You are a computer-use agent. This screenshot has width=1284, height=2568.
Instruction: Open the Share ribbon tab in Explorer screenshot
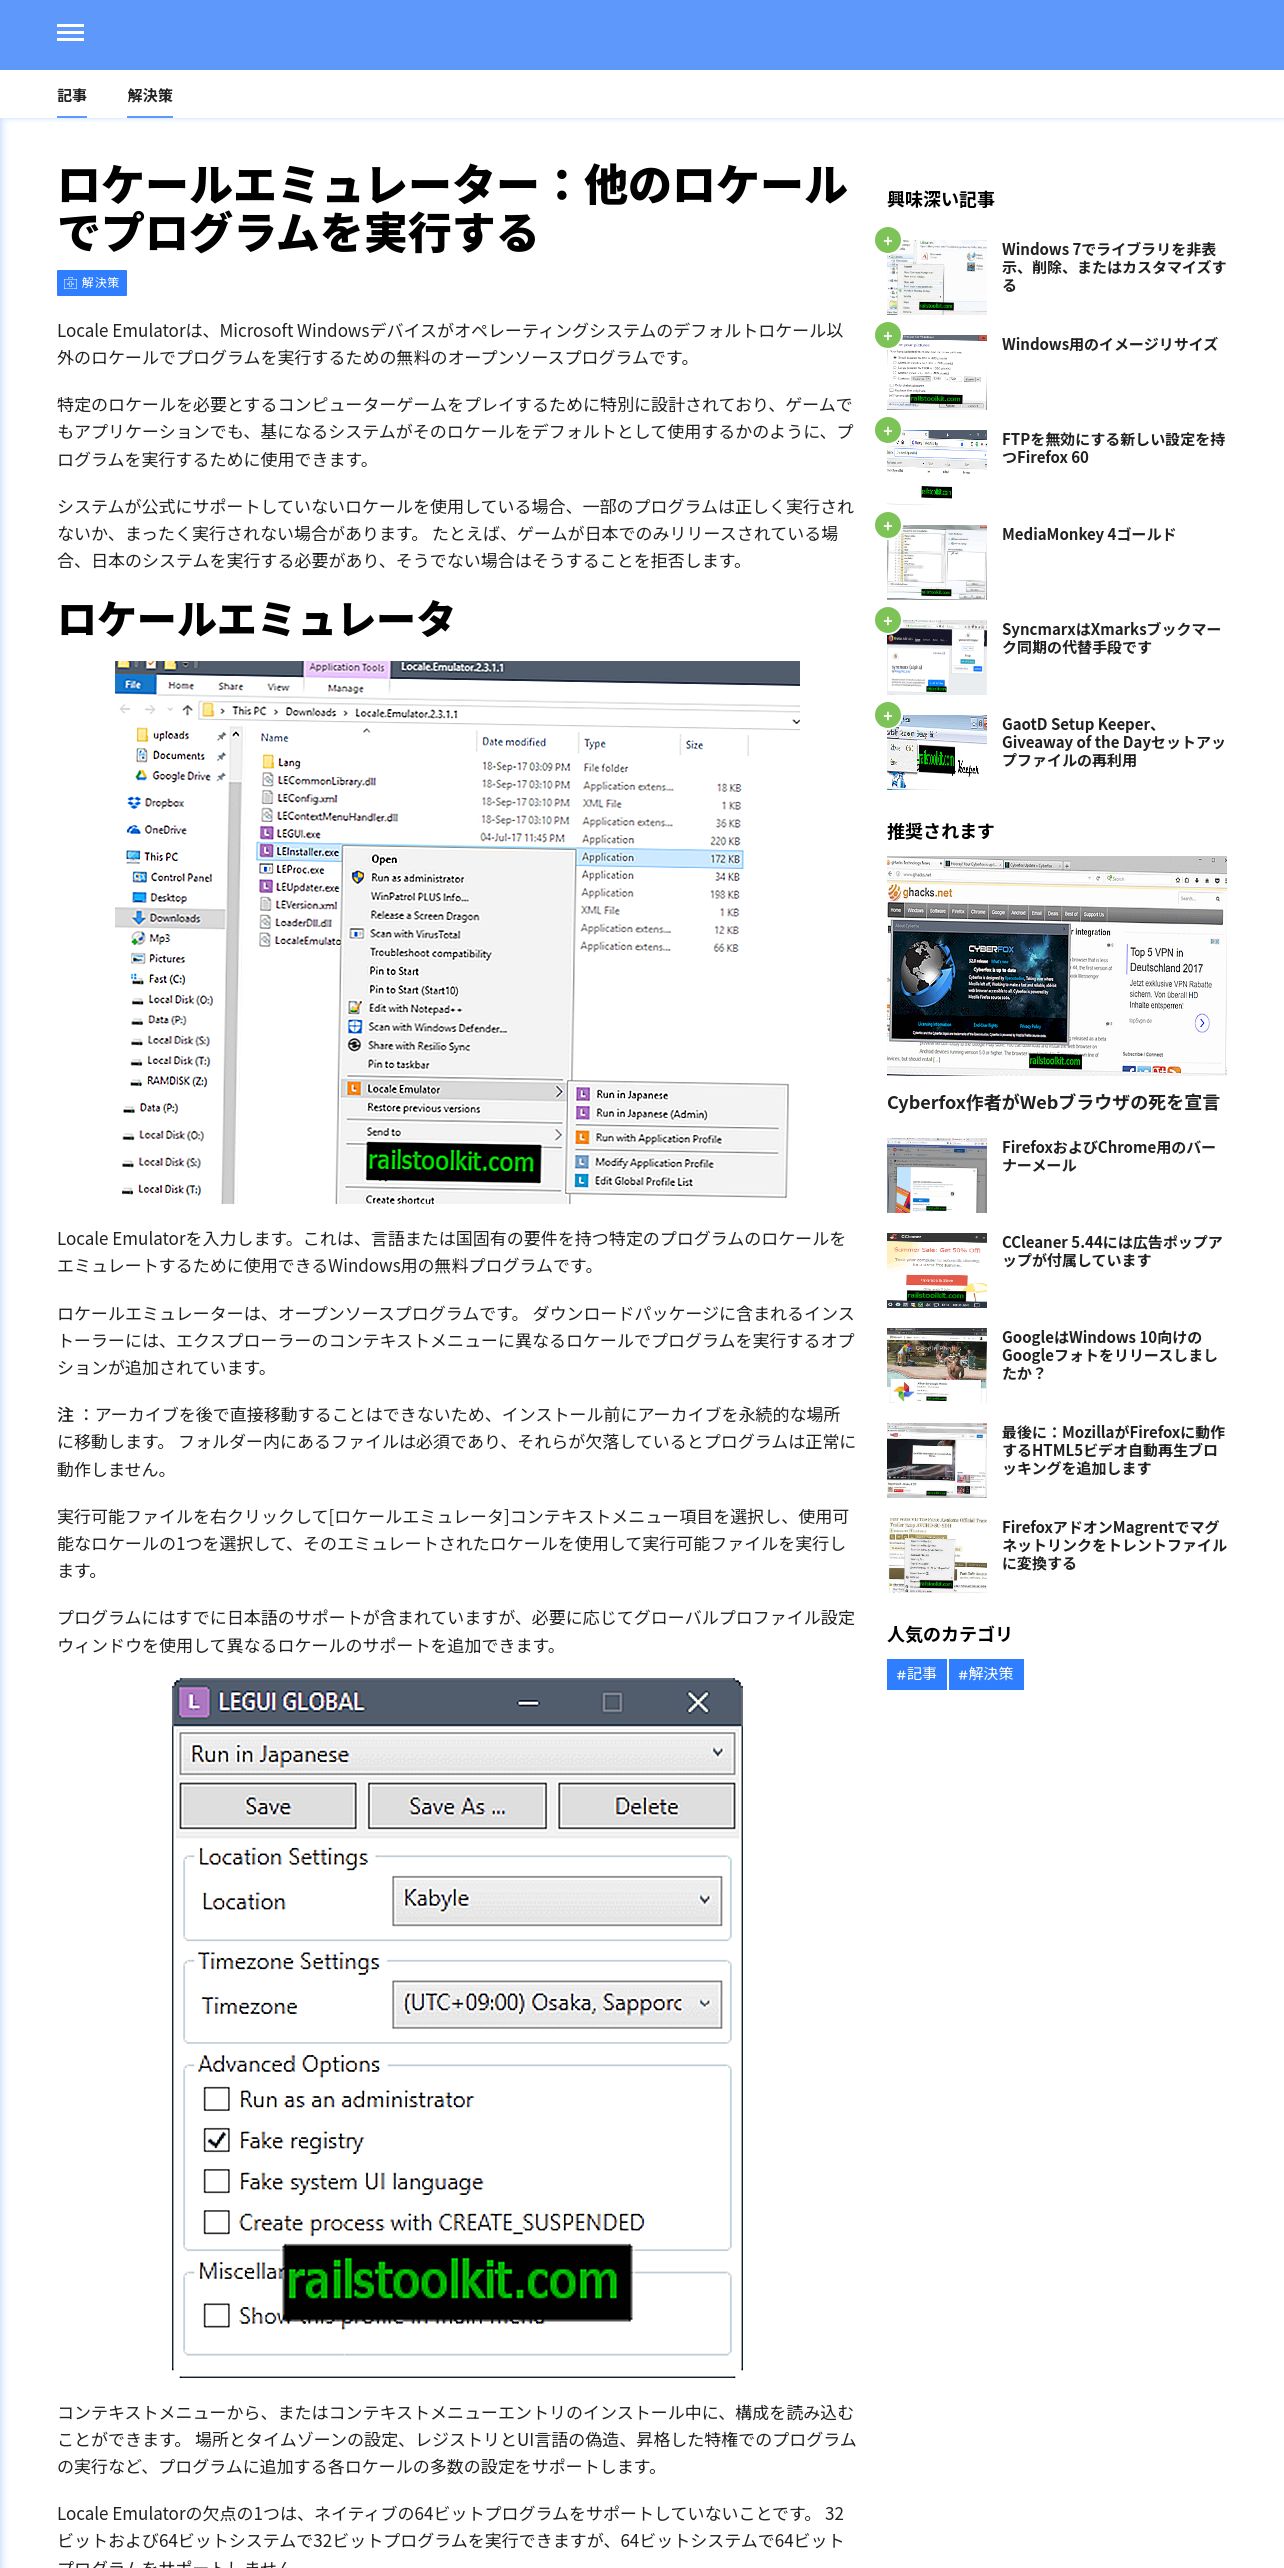click(231, 686)
